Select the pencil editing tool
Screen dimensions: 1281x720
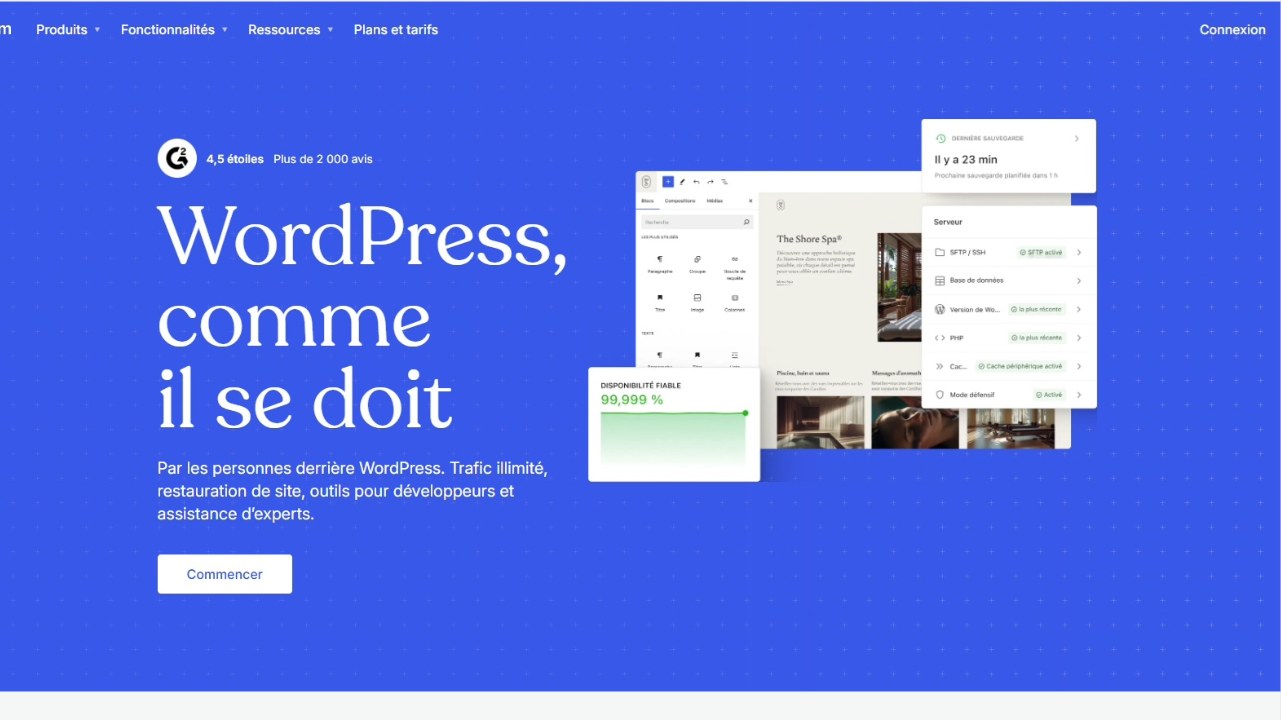point(682,182)
